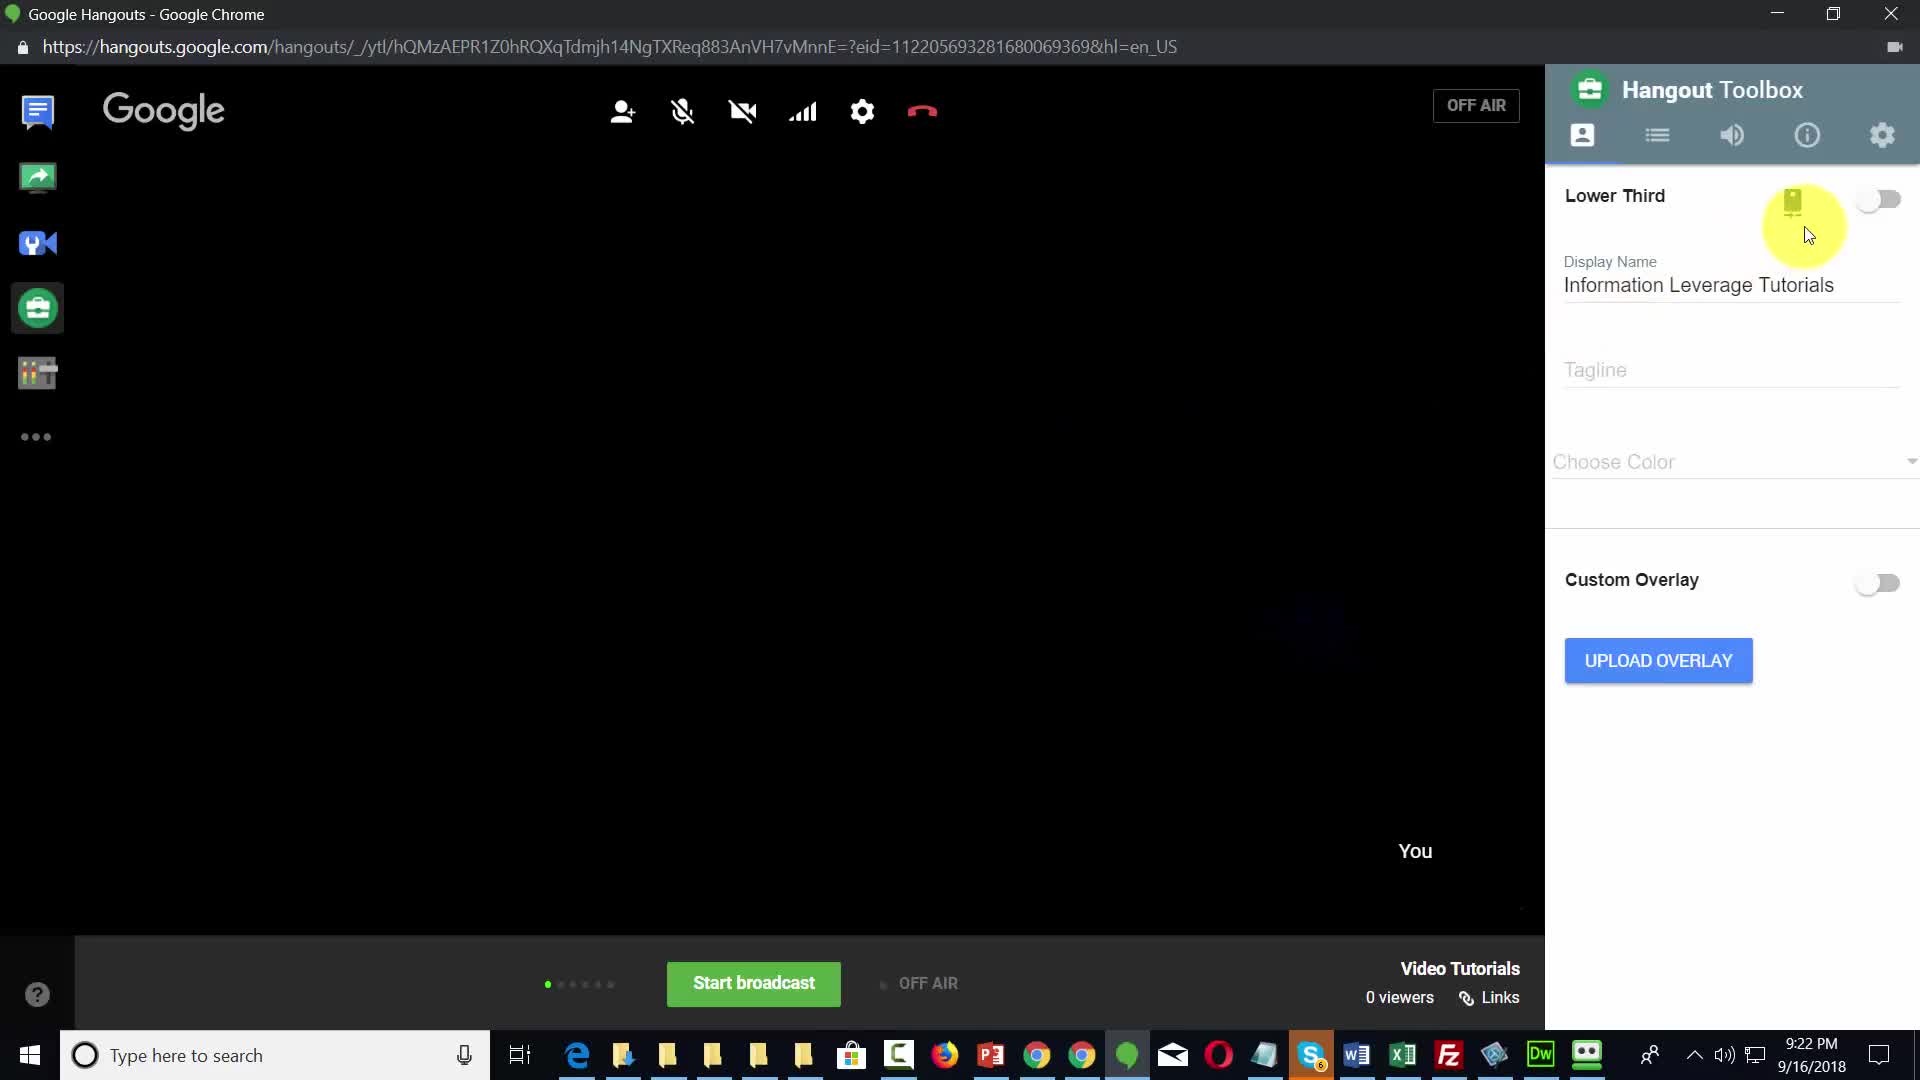Hang up with the red phone icon
1920x1080 pixels.
pyautogui.click(x=922, y=111)
